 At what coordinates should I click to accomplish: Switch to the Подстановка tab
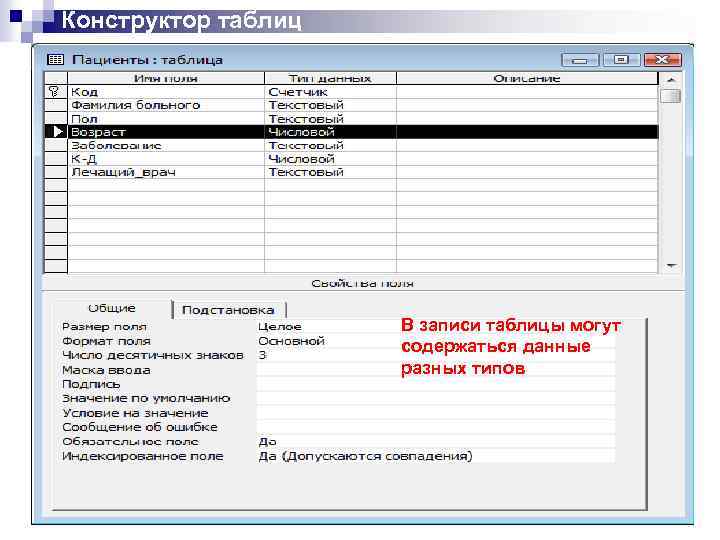228,310
